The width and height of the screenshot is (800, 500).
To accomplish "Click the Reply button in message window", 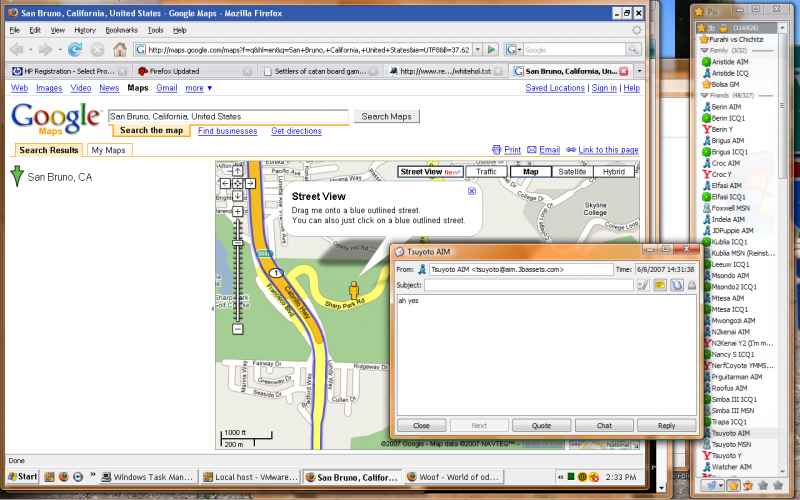I will point(665,425).
